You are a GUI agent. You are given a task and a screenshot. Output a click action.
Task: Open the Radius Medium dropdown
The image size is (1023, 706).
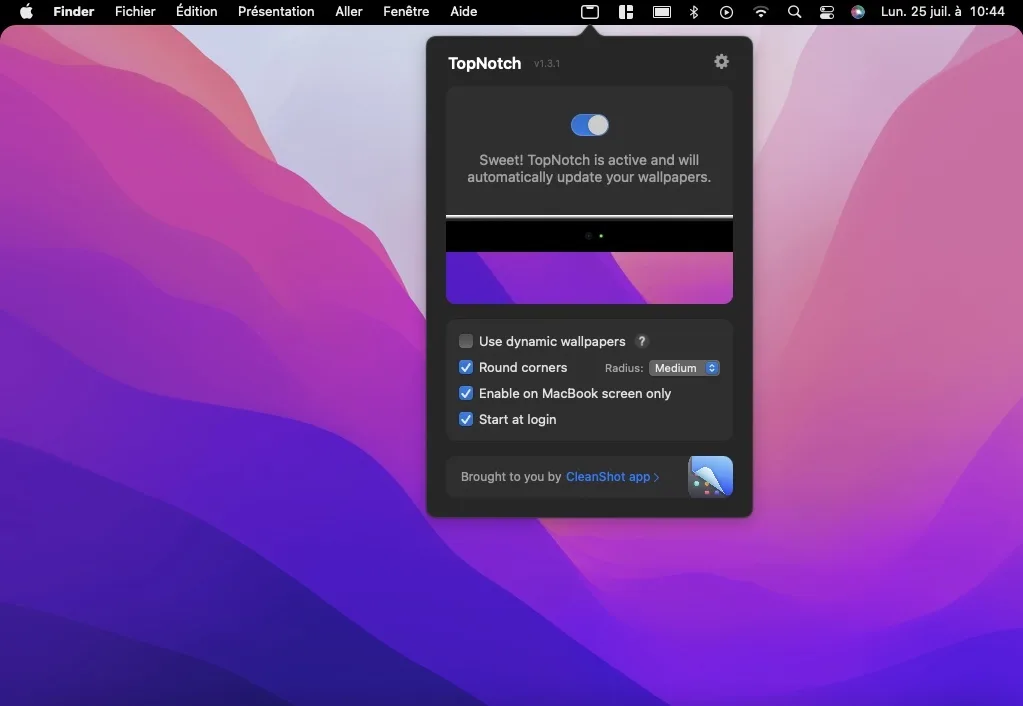point(684,368)
